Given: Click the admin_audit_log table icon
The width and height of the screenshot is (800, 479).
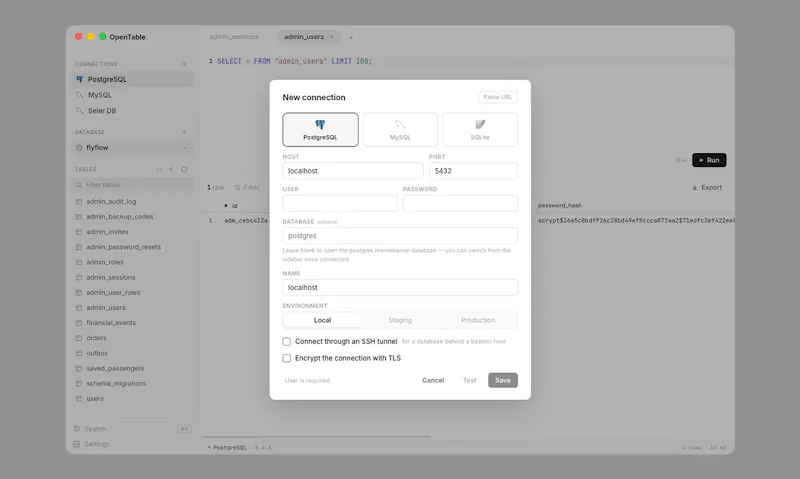Looking at the screenshot, I should pos(79,201).
